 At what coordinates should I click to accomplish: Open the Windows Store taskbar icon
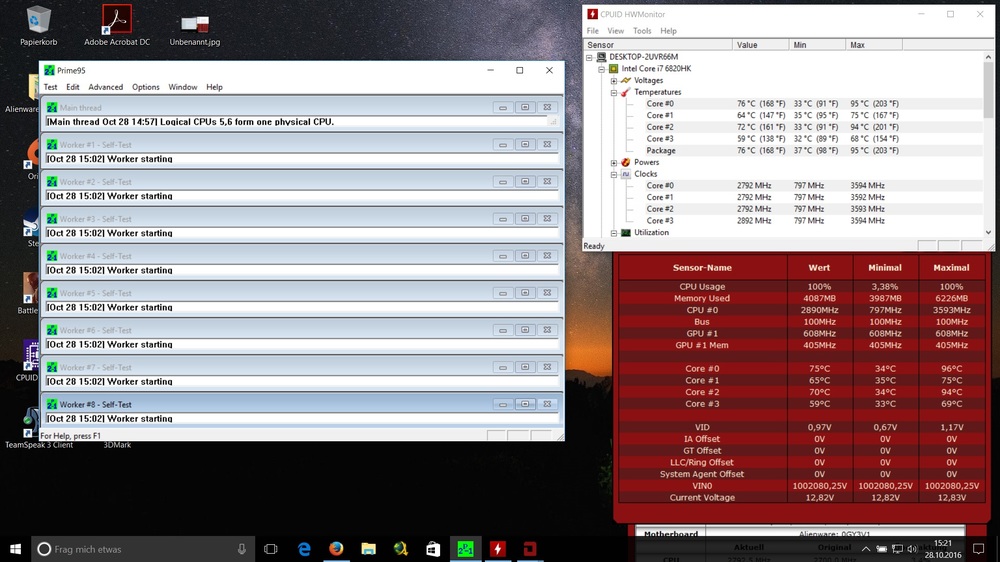pos(432,549)
